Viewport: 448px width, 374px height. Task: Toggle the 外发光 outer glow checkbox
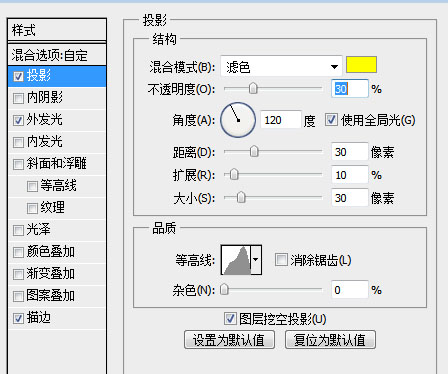(18, 120)
